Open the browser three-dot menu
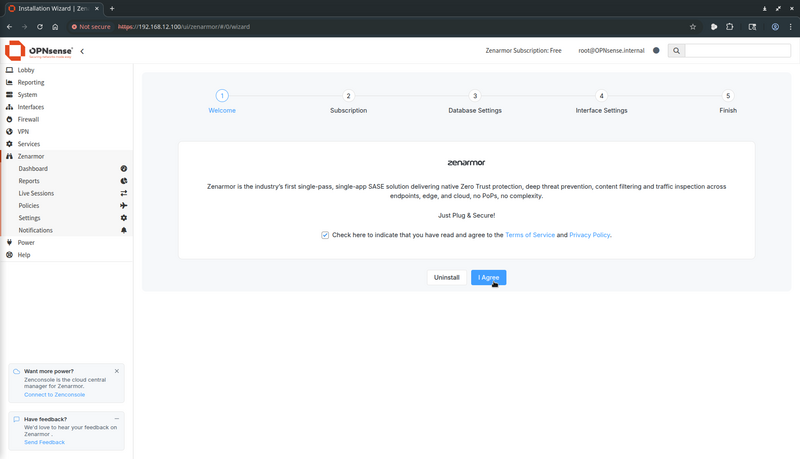 click(790, 27)
